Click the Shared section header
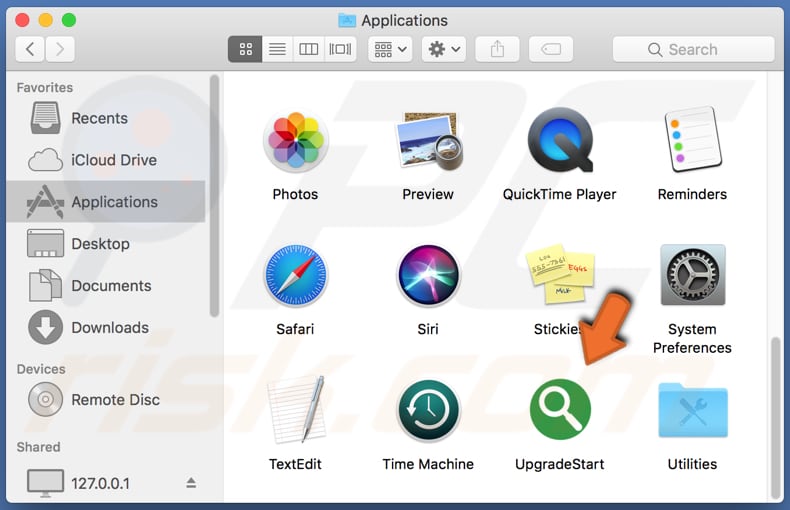The height and width of the screenshot is (510, 790). (x=38, y=447)
